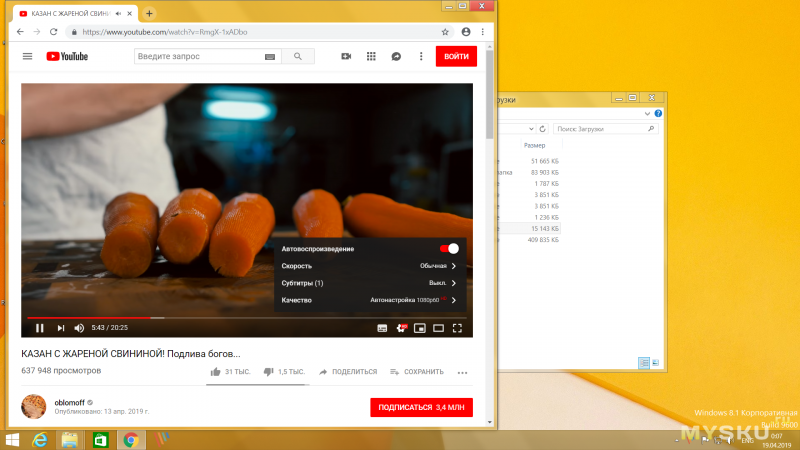Switch to Chrome on the taskbar

[x=131, y=440]
